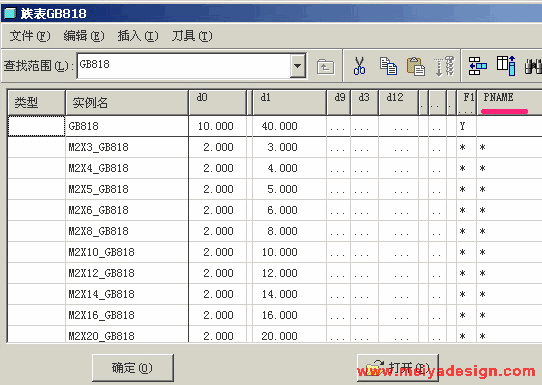Click F1 value Y in GB818 row
Screen dimensions: 542x385
(462, 126)
